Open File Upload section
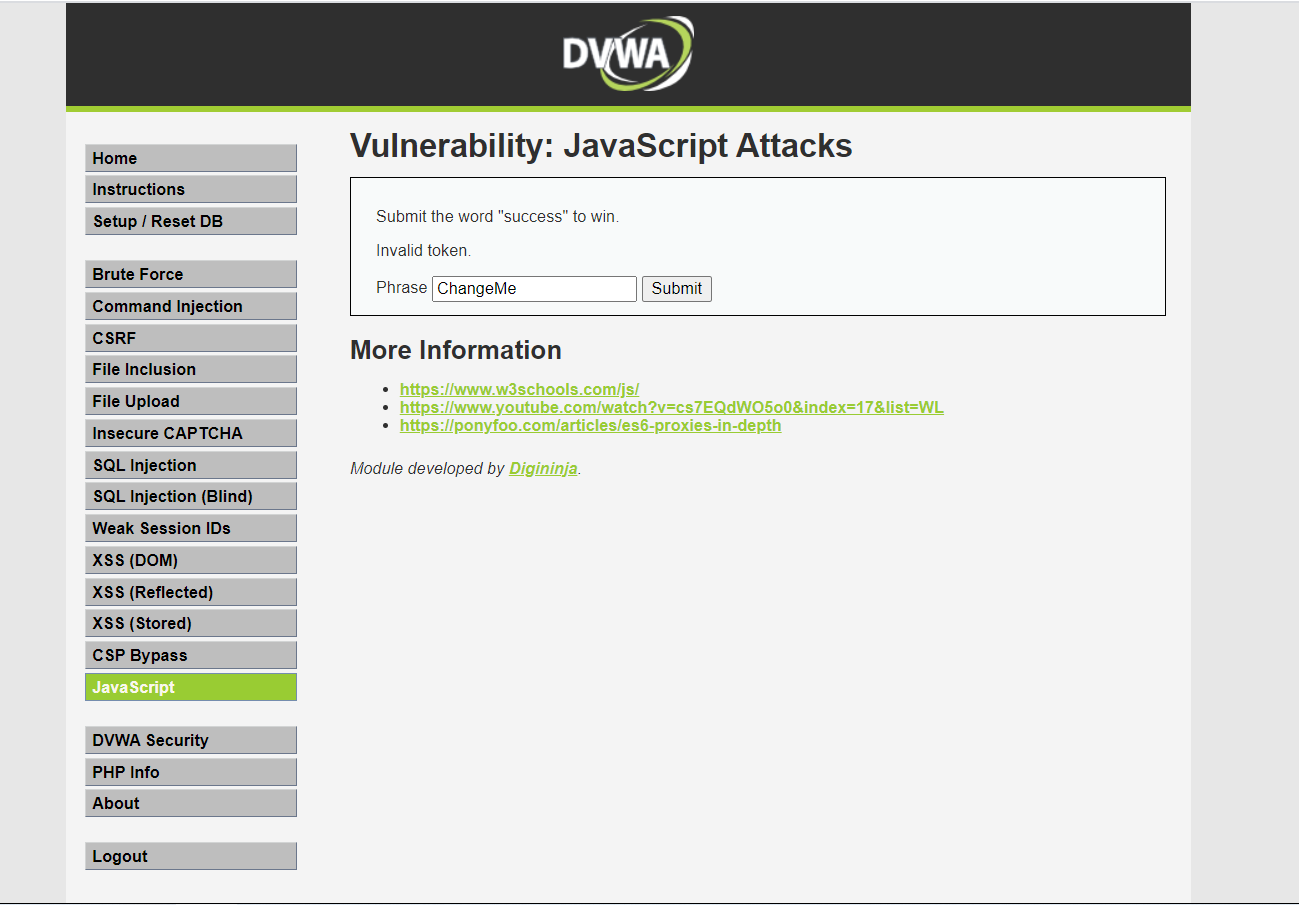The image size is (1299, 905). tap(190, 401)
